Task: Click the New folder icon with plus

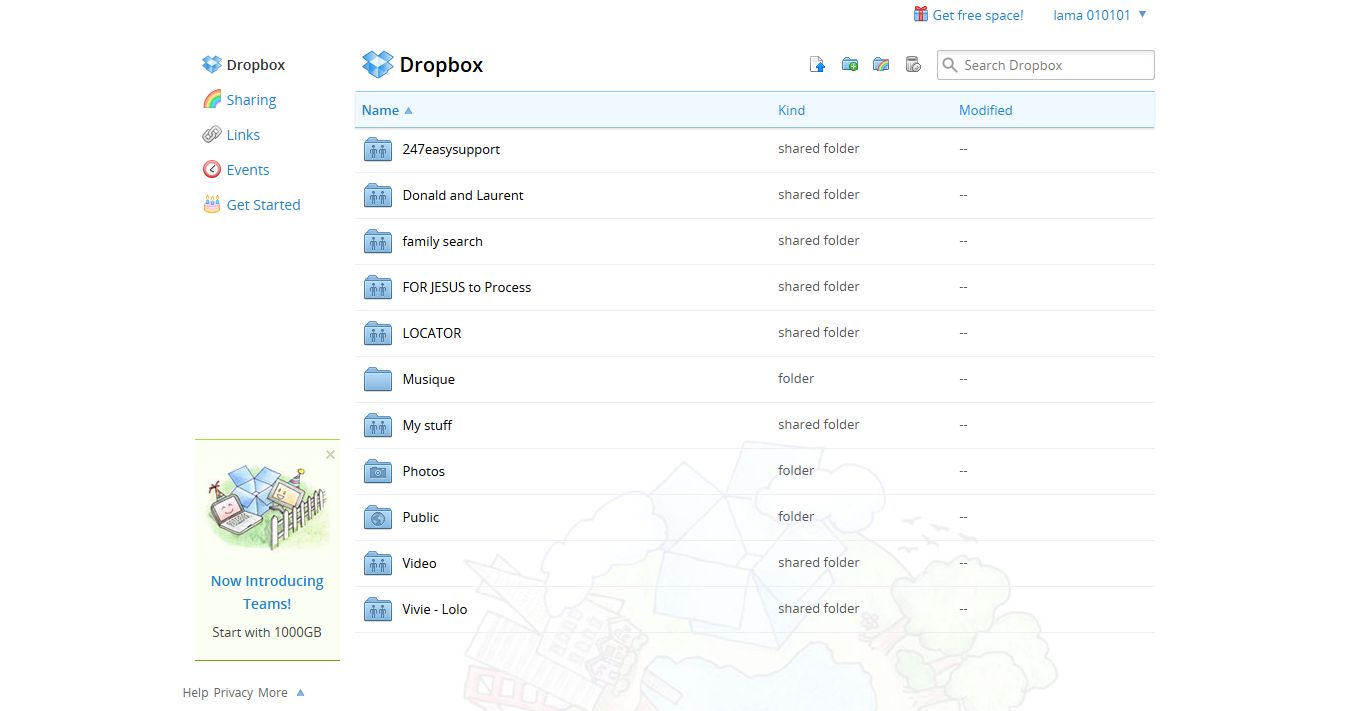Action: 850,65
